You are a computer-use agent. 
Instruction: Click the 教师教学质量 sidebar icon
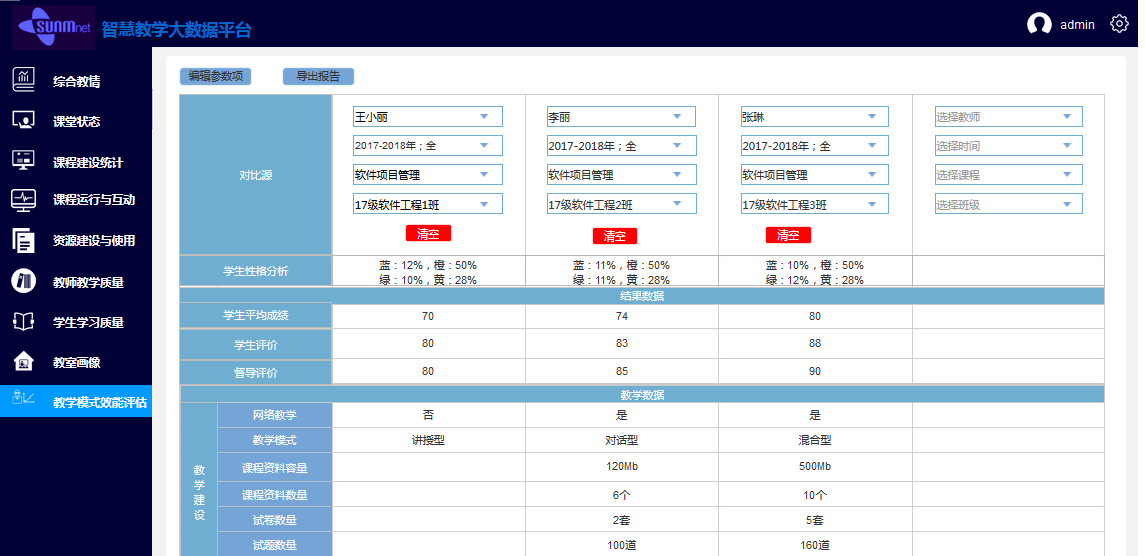tap(23, 282)
